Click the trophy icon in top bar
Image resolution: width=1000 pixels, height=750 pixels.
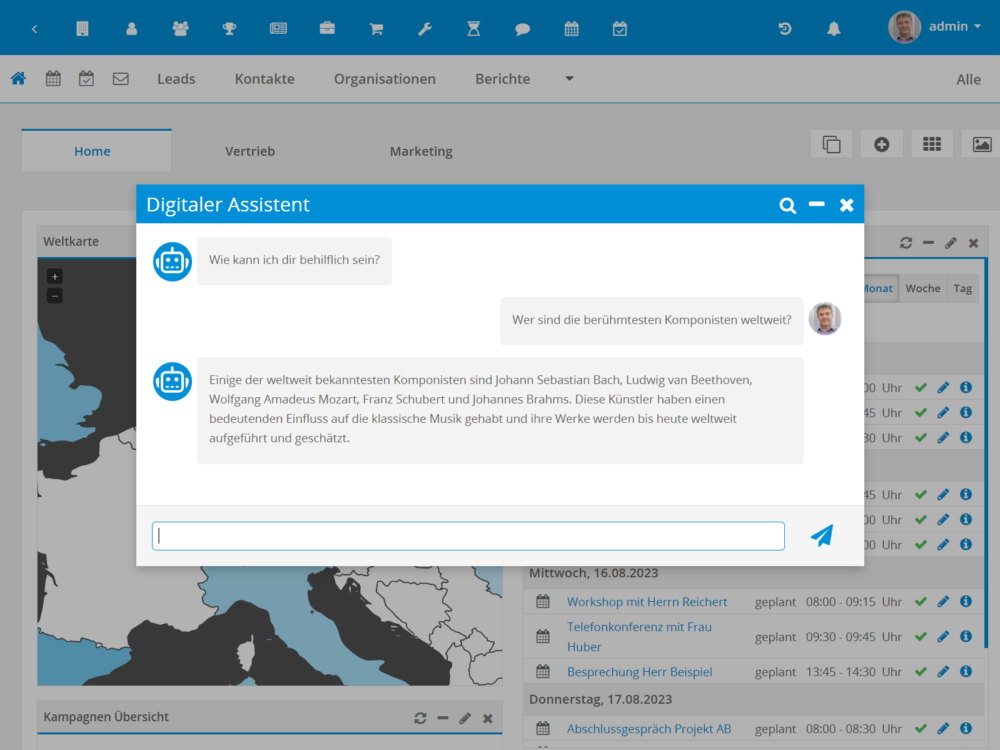pos(229,28)
